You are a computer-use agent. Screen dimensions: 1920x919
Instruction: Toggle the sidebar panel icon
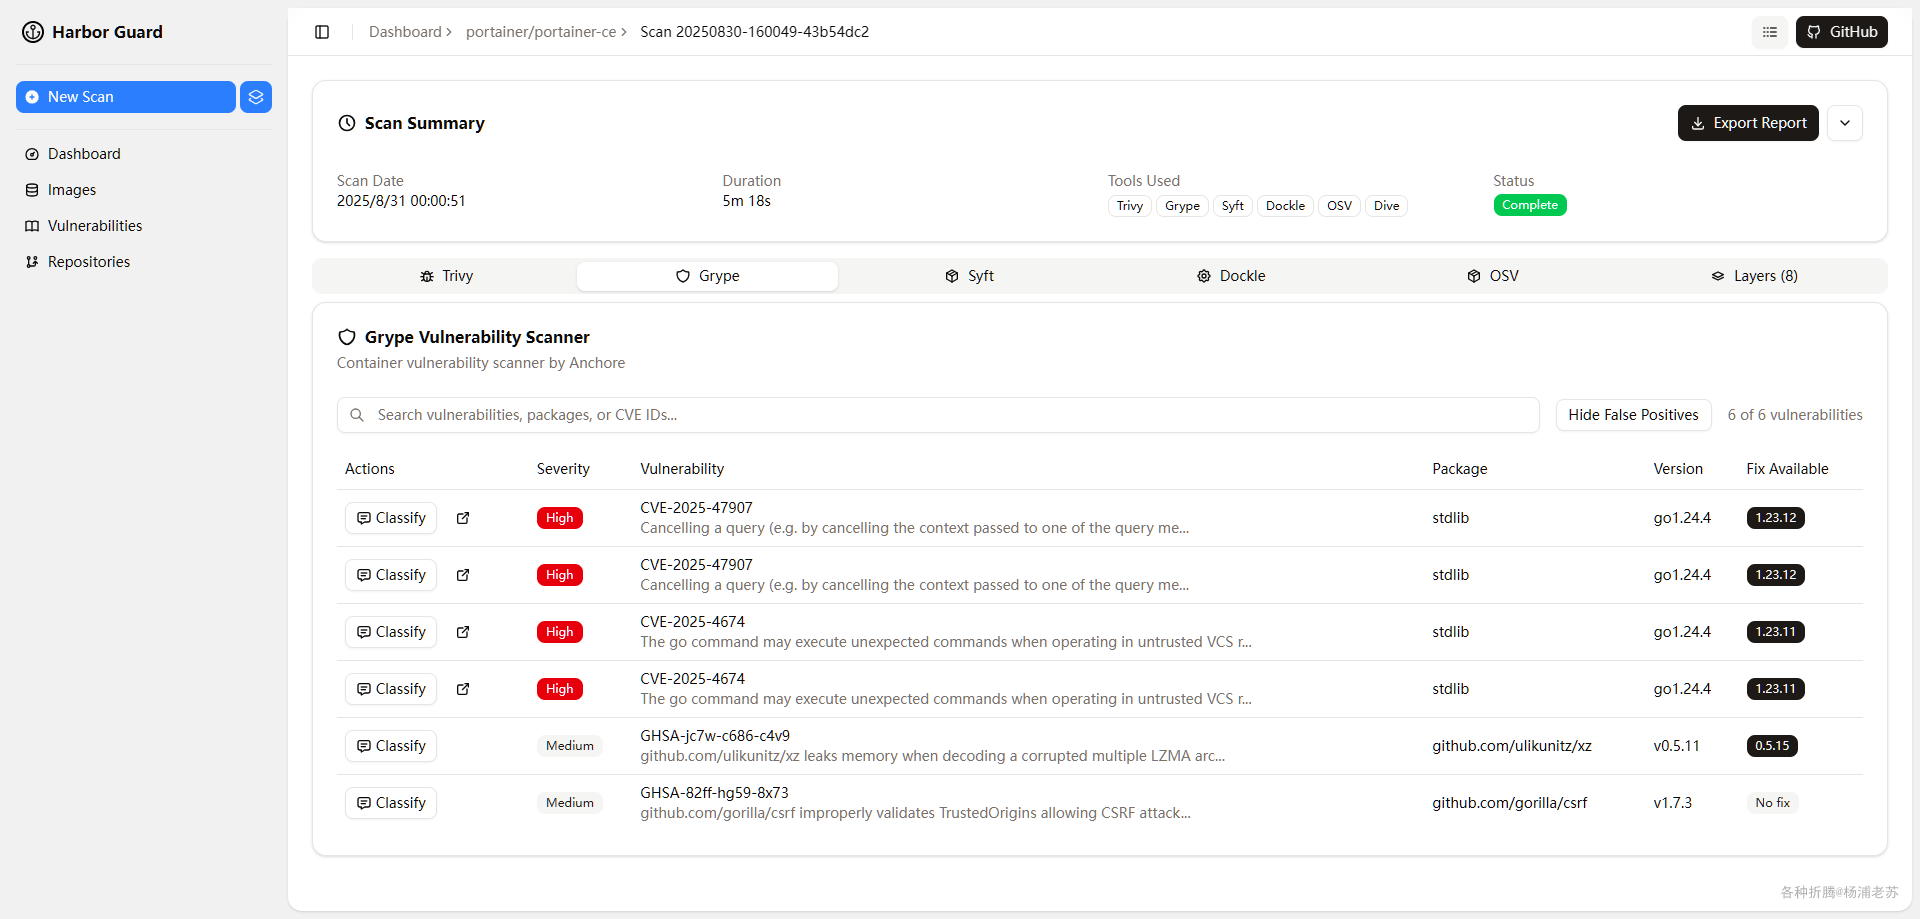pos(322,32)
